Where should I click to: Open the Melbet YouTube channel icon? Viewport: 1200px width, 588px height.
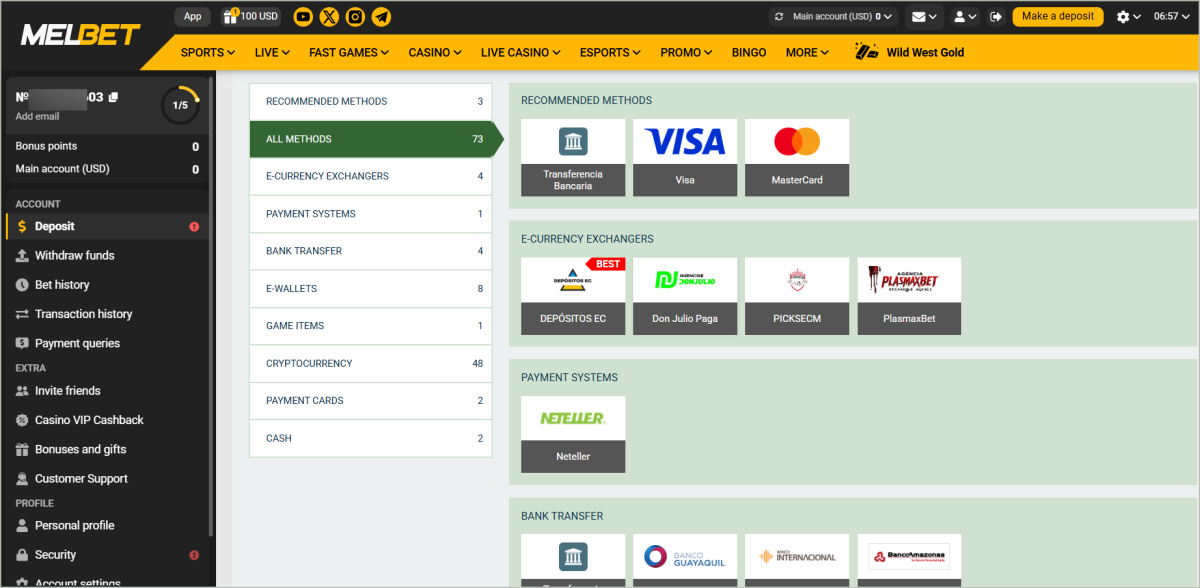coord(303,17)
